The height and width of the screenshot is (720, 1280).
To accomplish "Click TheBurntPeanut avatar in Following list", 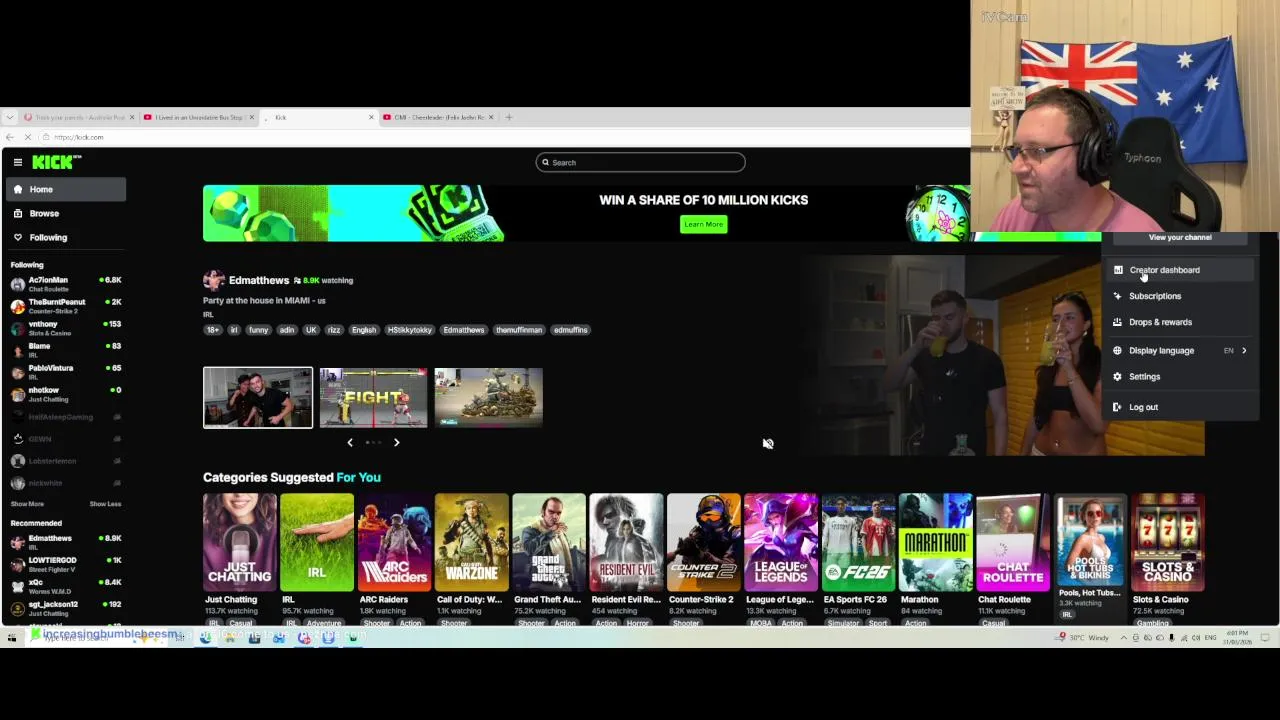I will click(x=17, y=306).
